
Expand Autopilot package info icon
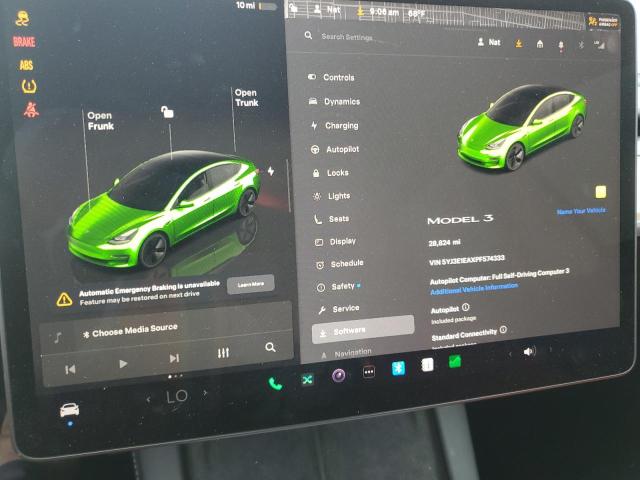(x=466, y=308)
